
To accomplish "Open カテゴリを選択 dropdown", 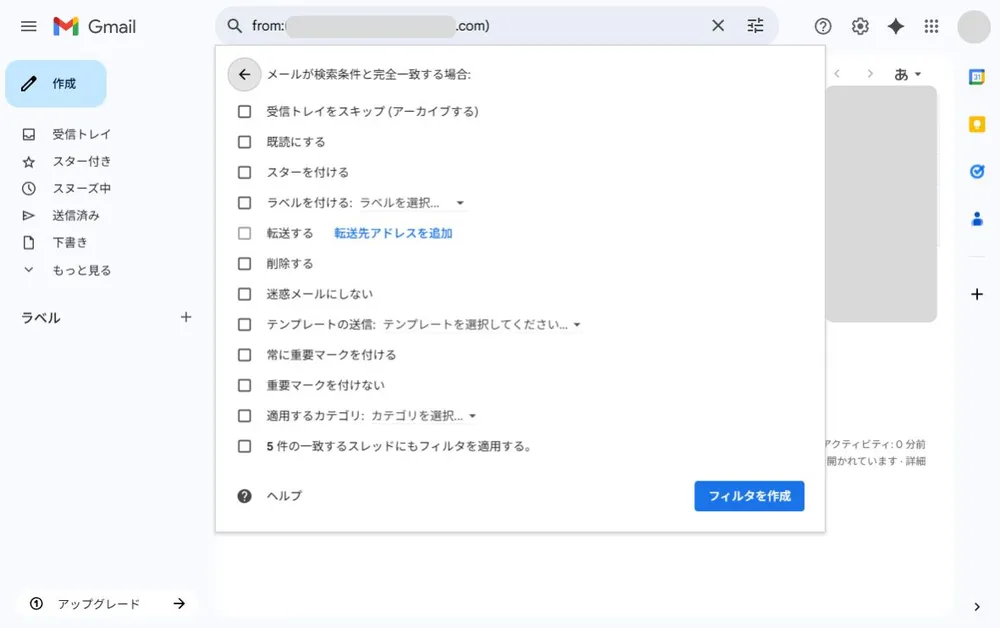I will (423, 416).
